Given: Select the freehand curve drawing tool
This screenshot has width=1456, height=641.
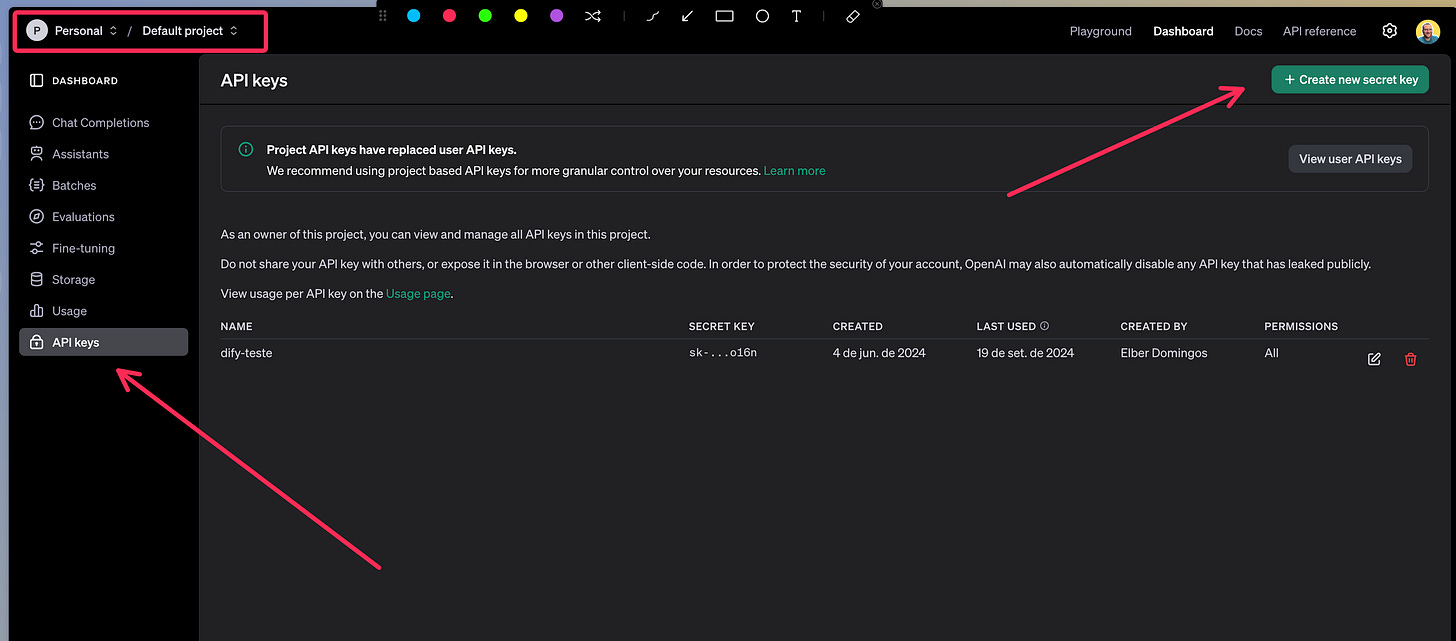Looking at the screenshot, I should [653, 16].
